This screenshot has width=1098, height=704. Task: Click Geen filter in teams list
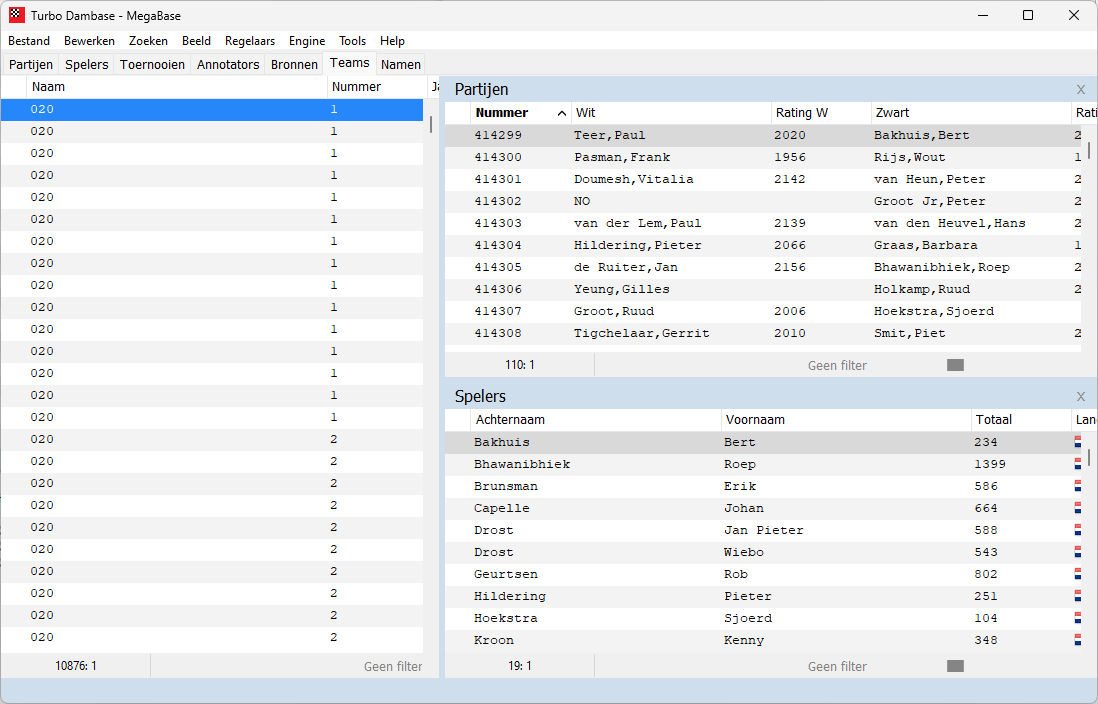click(x=393, y=667)
